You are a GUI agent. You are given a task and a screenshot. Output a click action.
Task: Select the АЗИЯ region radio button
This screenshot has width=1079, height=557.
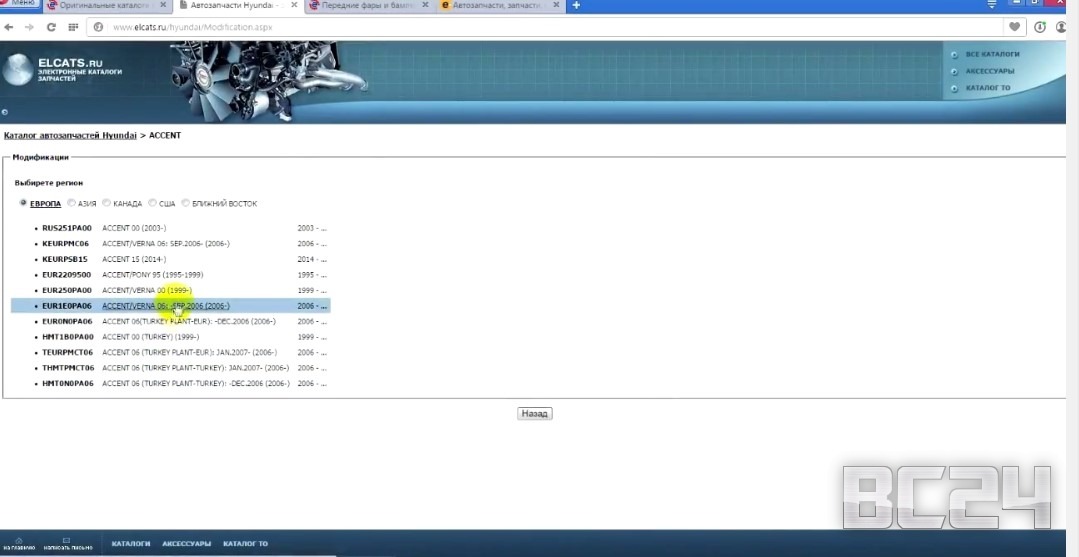click(x=72, y=203)
